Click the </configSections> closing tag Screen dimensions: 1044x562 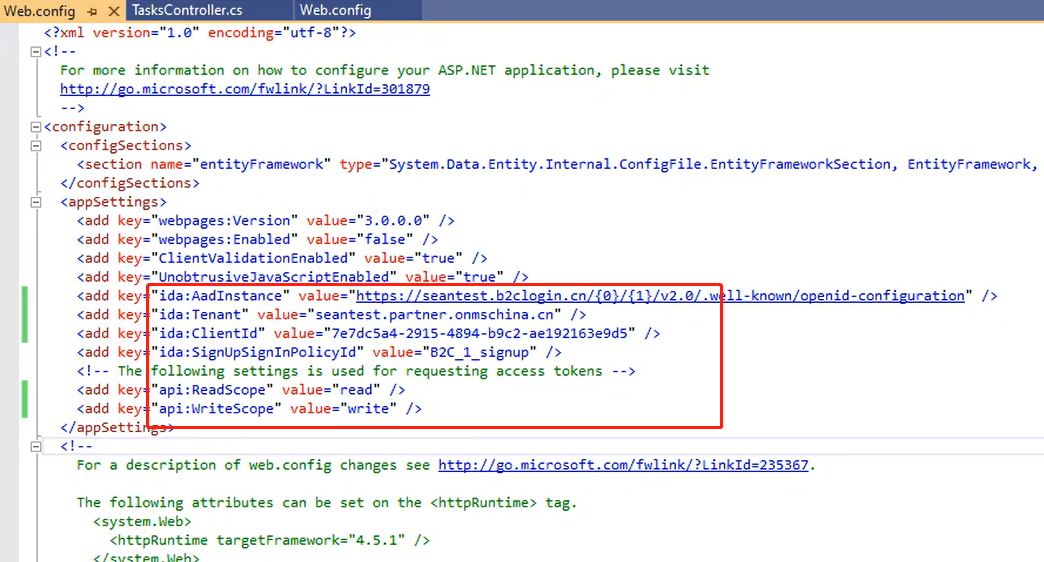(130, 183)
